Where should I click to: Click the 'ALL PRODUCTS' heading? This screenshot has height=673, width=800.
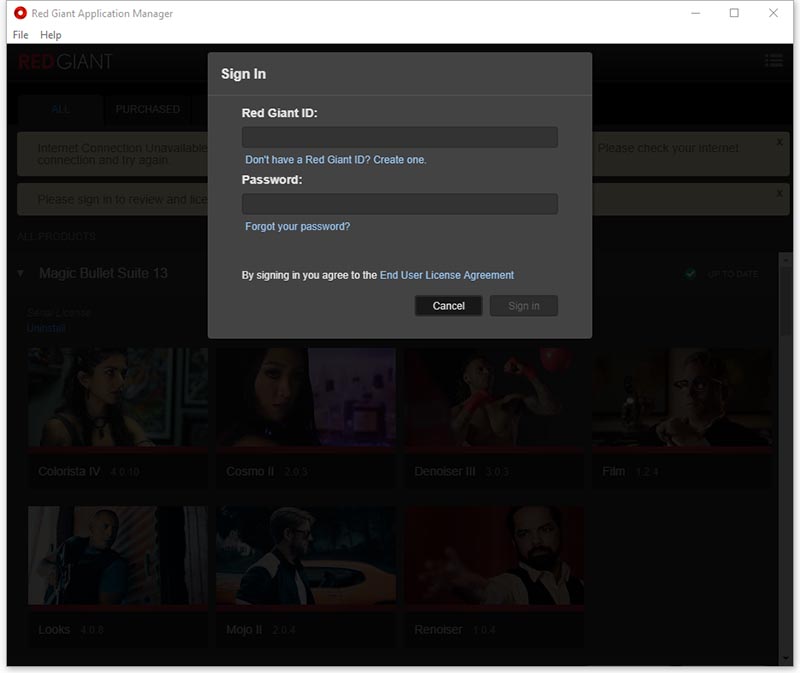coord(56,236)
